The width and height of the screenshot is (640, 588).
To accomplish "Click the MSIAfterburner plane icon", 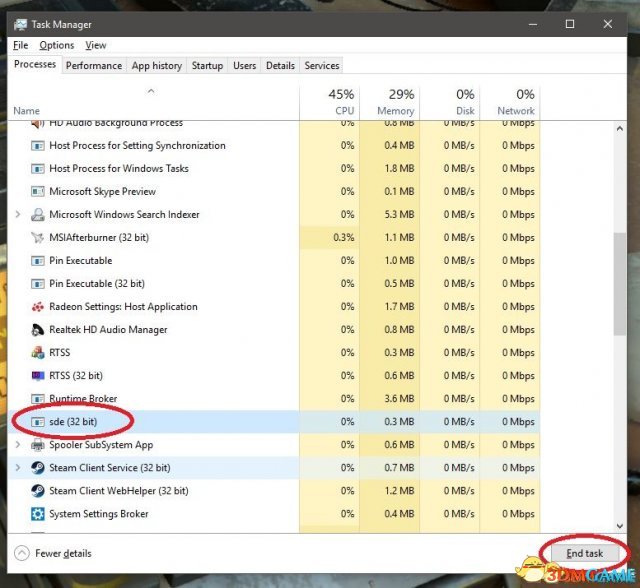I will [38, 237].
